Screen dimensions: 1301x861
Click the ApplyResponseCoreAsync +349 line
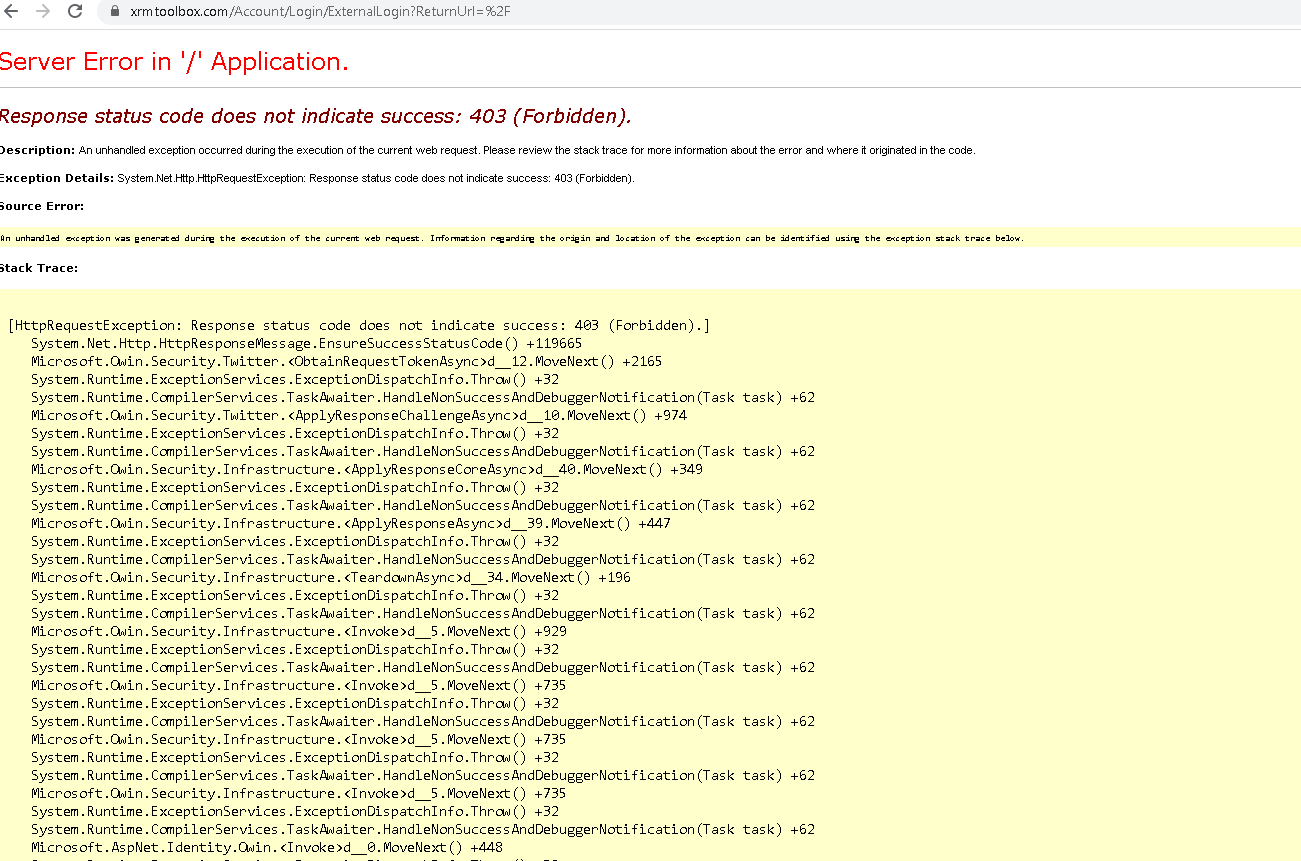click(x=367, y=469)
